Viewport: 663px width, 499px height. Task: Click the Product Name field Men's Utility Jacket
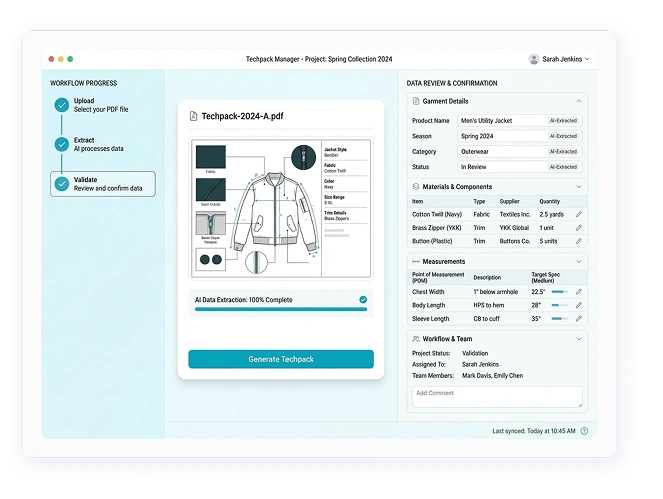pyautogui.click(x=520, y=121)
